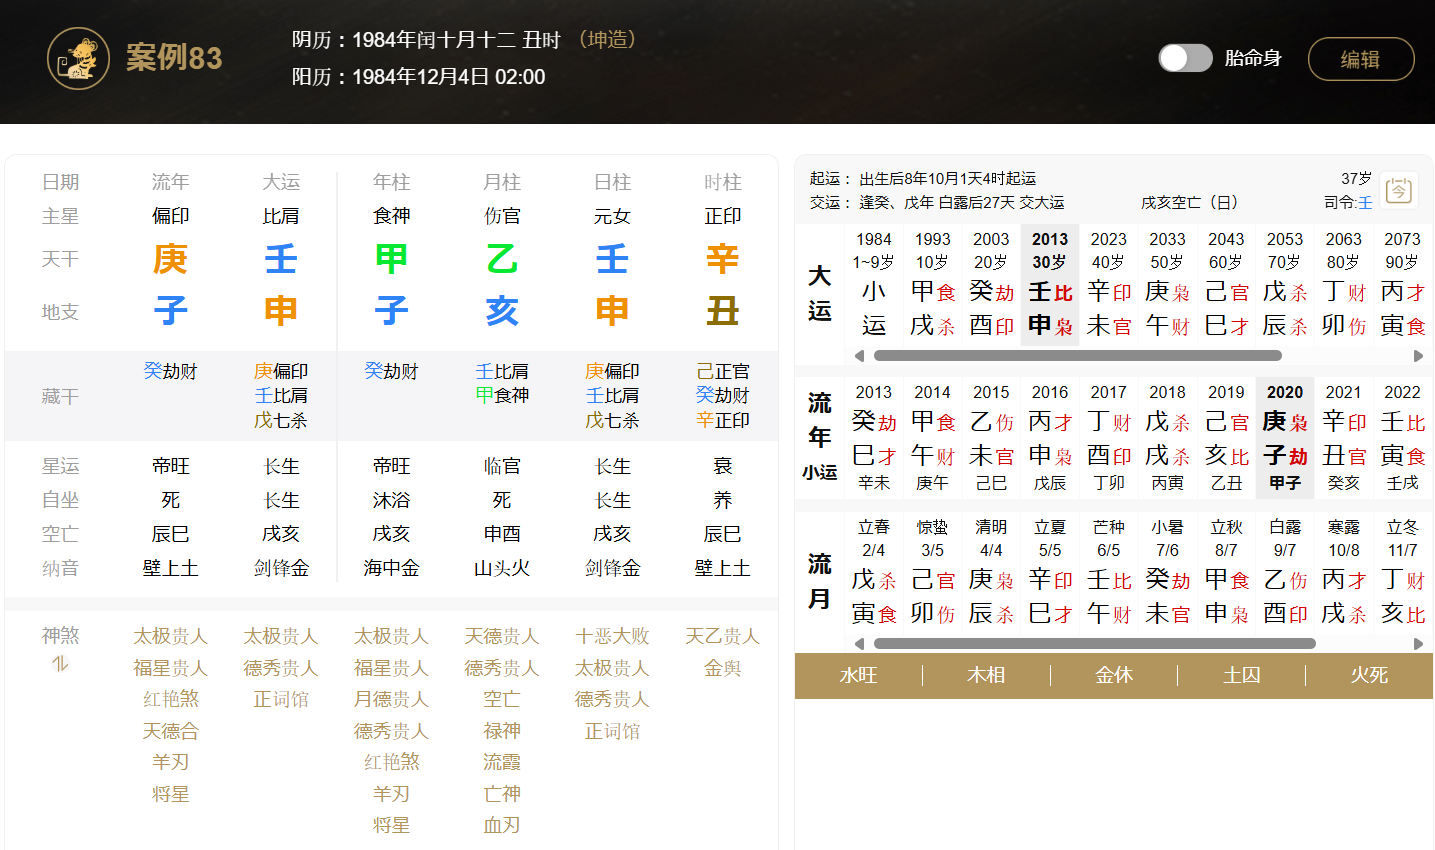Screen dimensions: 1435x850
Task: Click the right arrow of 大运 scrollbar
Action: pyautogui.click(x=1418, y=356)
